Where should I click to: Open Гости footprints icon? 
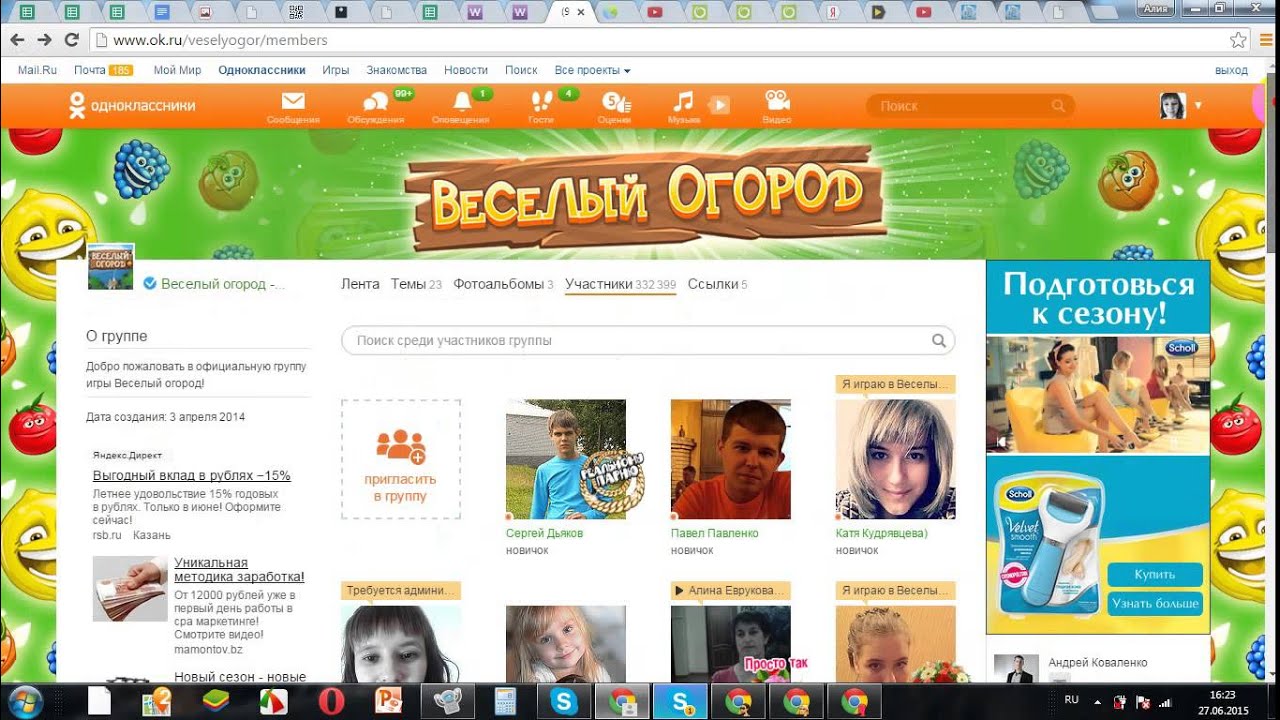(x=541, y=102)
